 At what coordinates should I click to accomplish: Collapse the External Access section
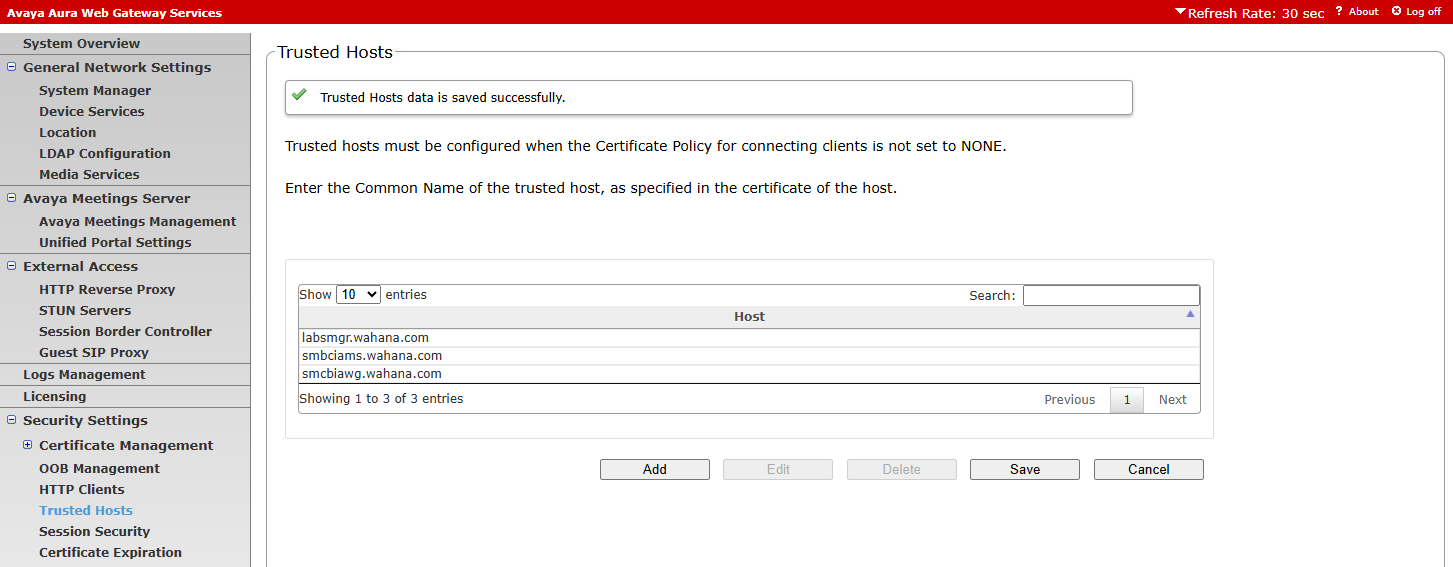12,266
